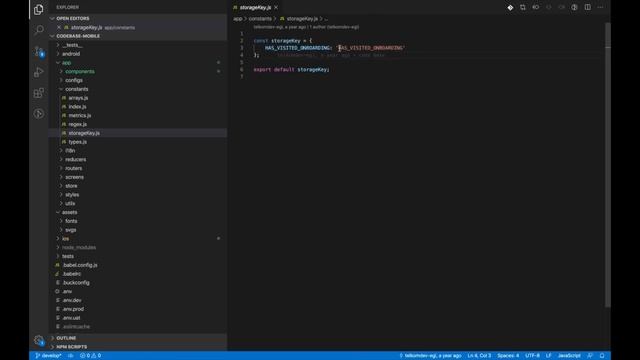The image size is (640, 360).
Task: Collapse the app folder
Action: pos(138,62)
